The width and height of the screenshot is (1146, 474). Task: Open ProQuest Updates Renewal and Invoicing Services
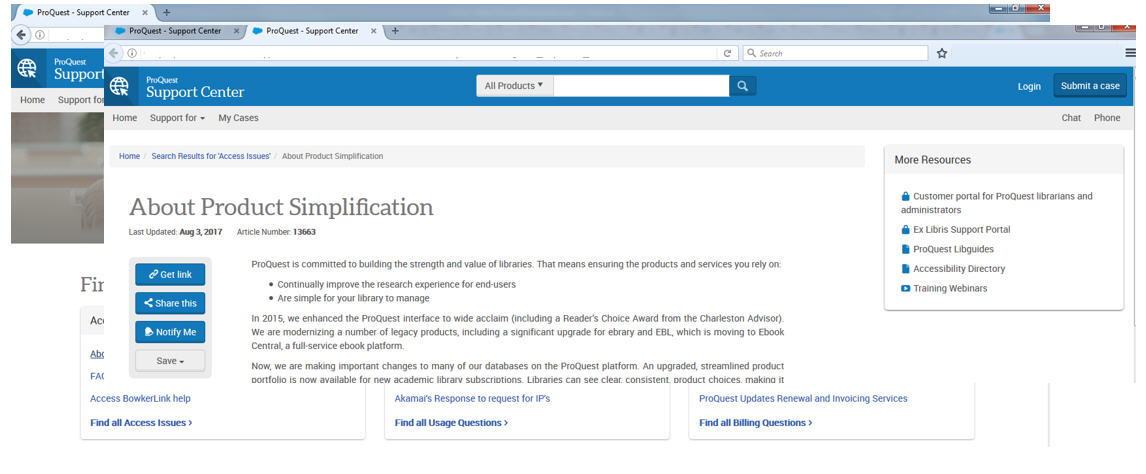tap(803, 399)
